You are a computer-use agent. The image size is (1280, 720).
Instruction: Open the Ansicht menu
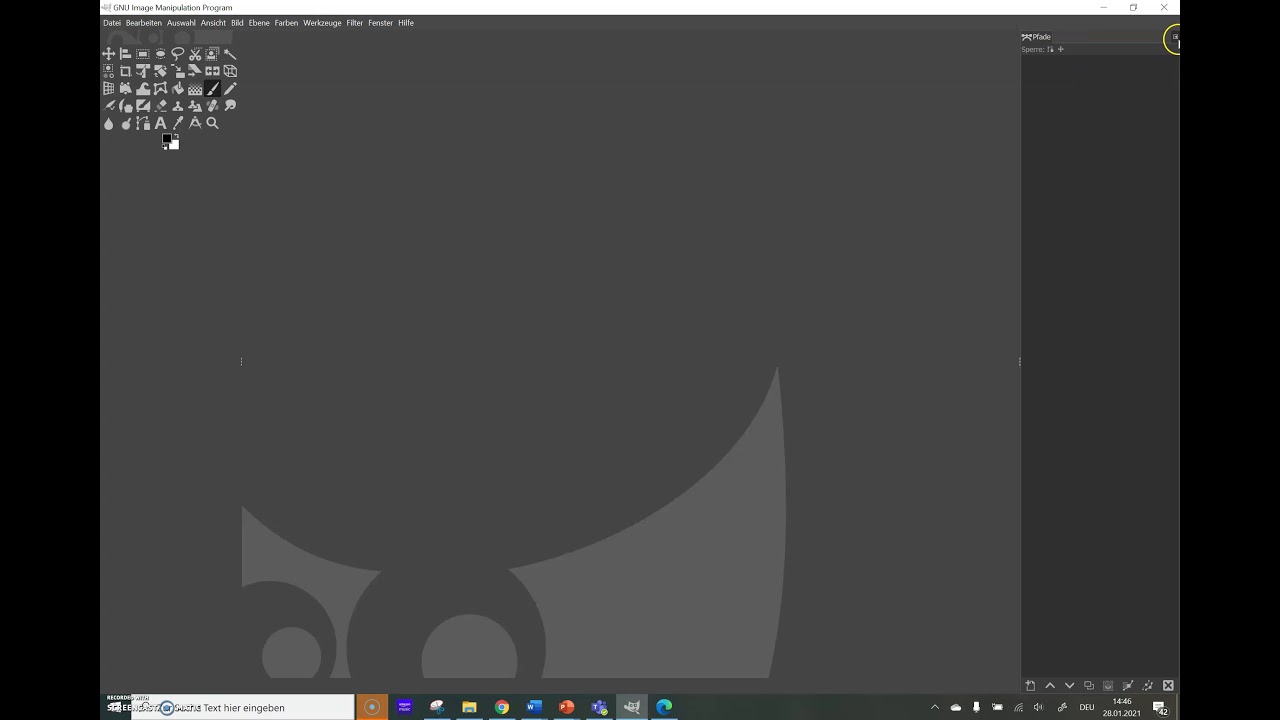tap(213, 23)
